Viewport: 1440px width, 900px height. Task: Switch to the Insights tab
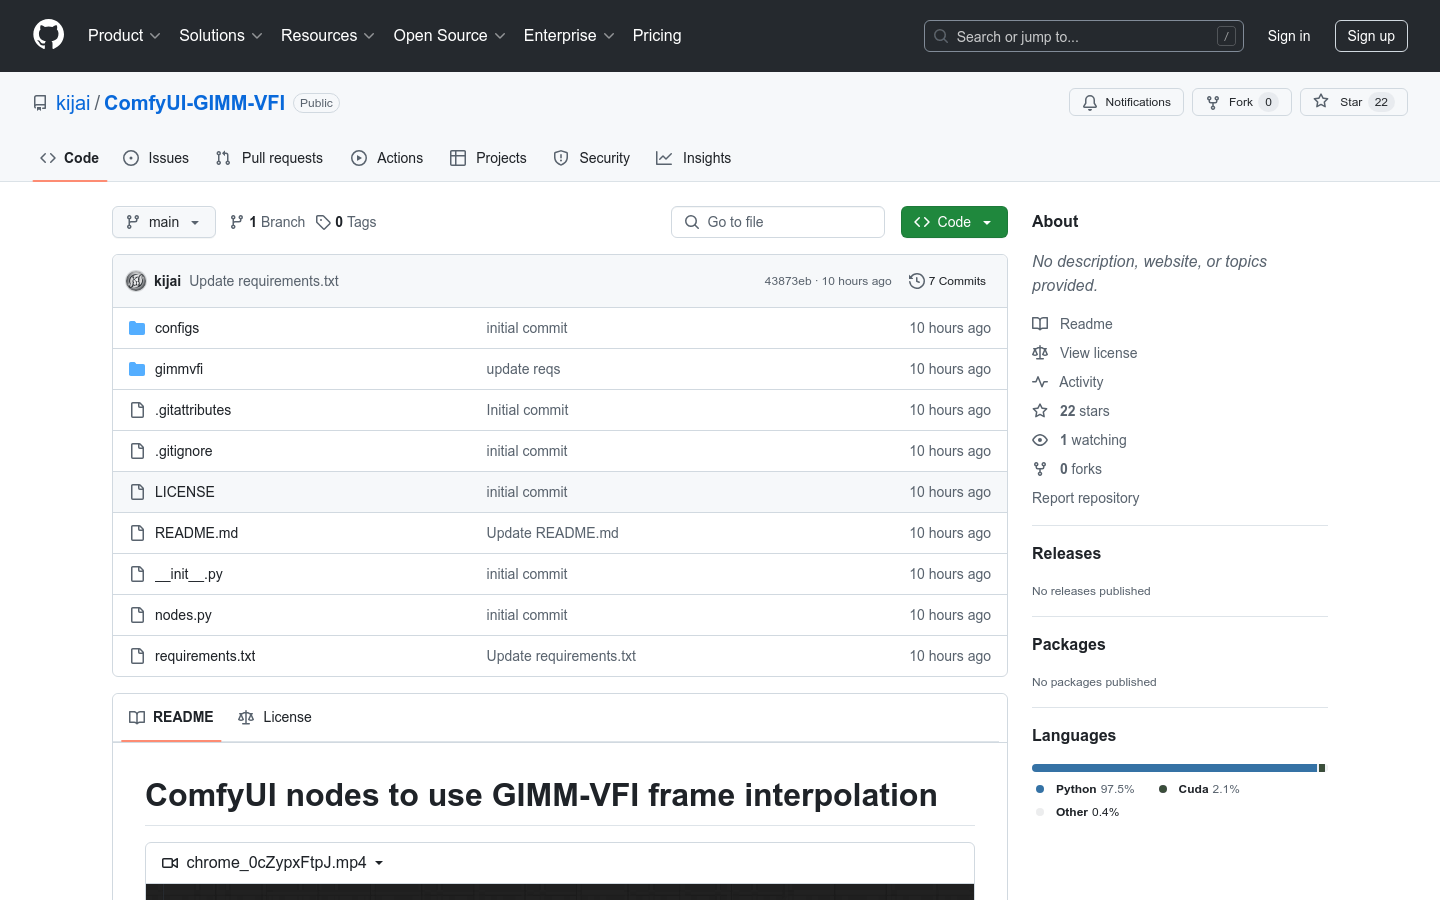[694, 158]
